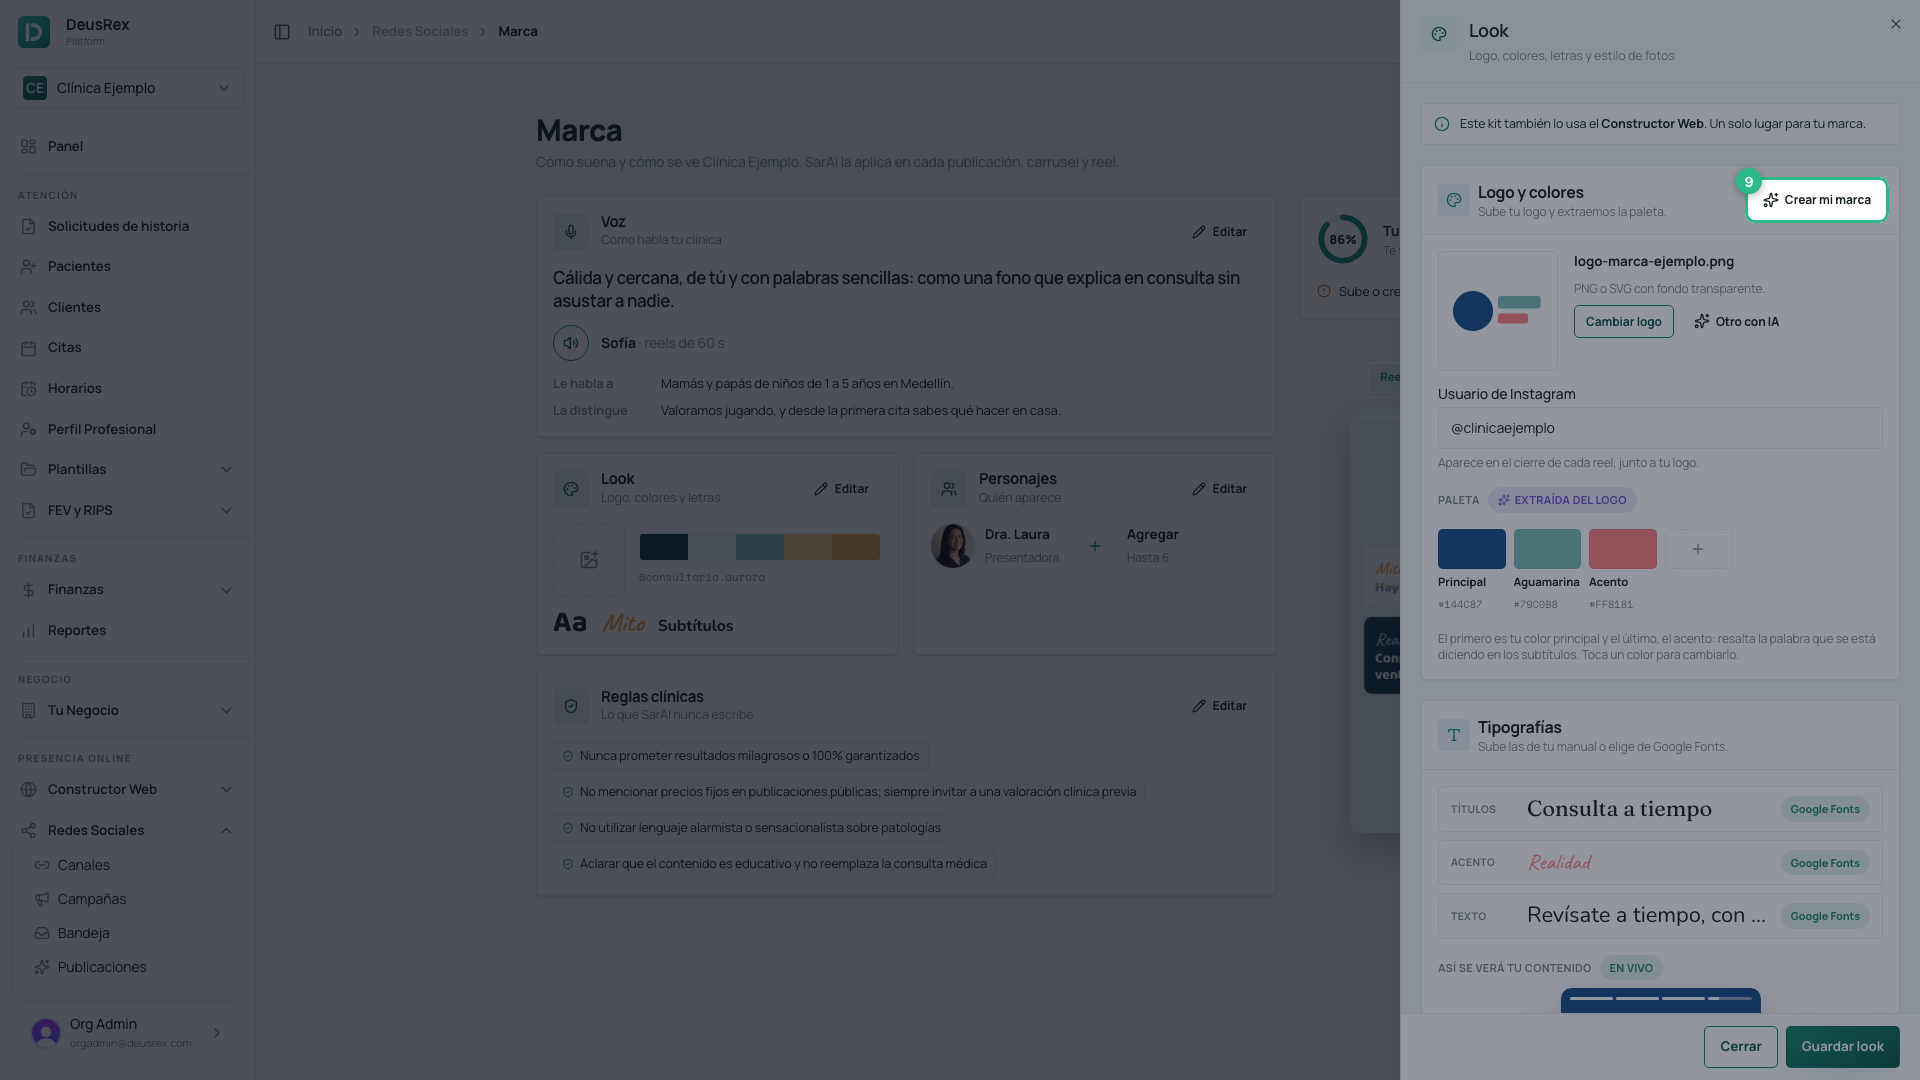Close the Look side panel
The height and width of the screenshot is (1080, 1920).
tap(1896, 24)
